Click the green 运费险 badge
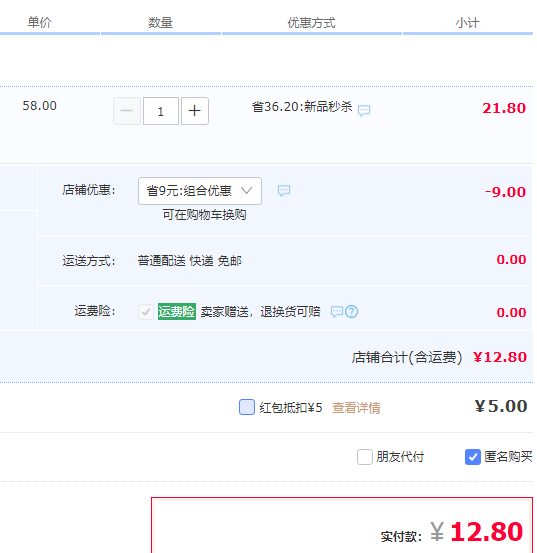537x553 pixels. click(177, 312)
